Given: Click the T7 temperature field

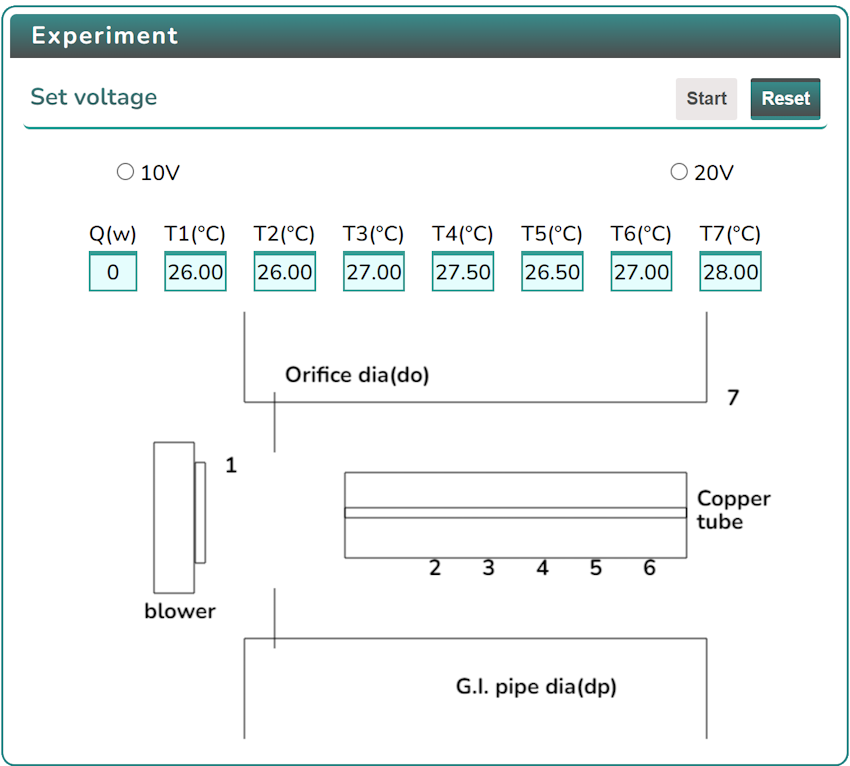Looking at the screenshot, I should 731,272.
